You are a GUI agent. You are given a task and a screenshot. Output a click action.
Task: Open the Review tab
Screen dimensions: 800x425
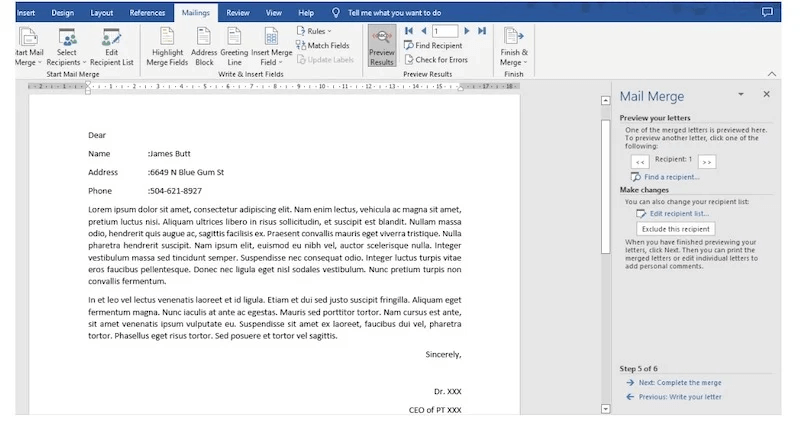point(238,13)
